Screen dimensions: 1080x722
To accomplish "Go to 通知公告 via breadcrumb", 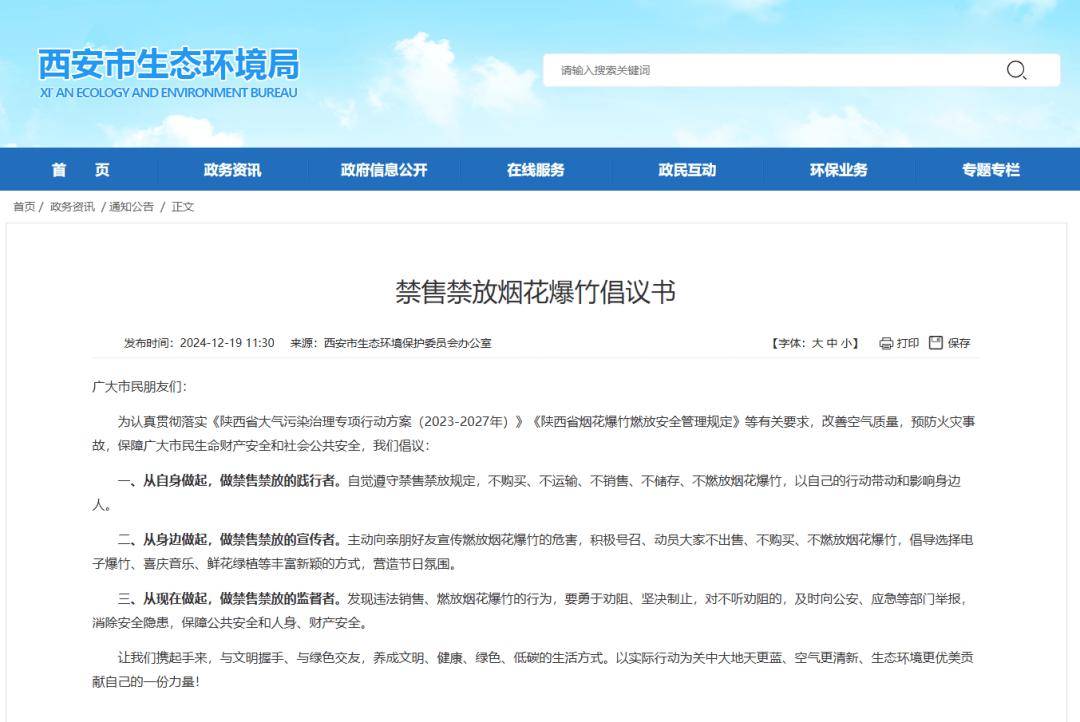I will [131, 207].
